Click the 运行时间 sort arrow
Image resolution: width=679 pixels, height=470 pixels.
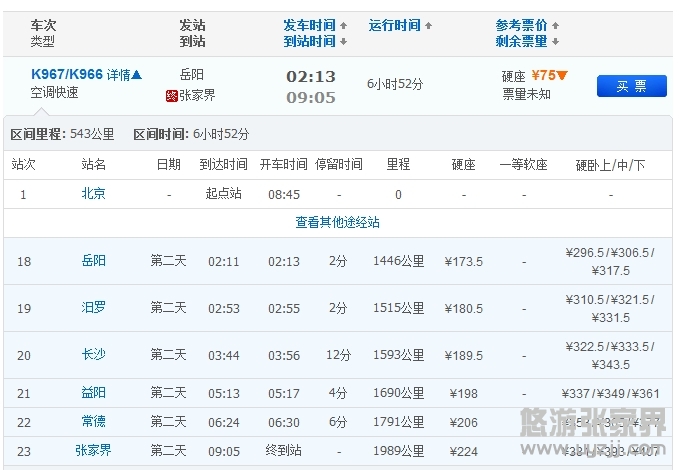click(x=429, y=25)
